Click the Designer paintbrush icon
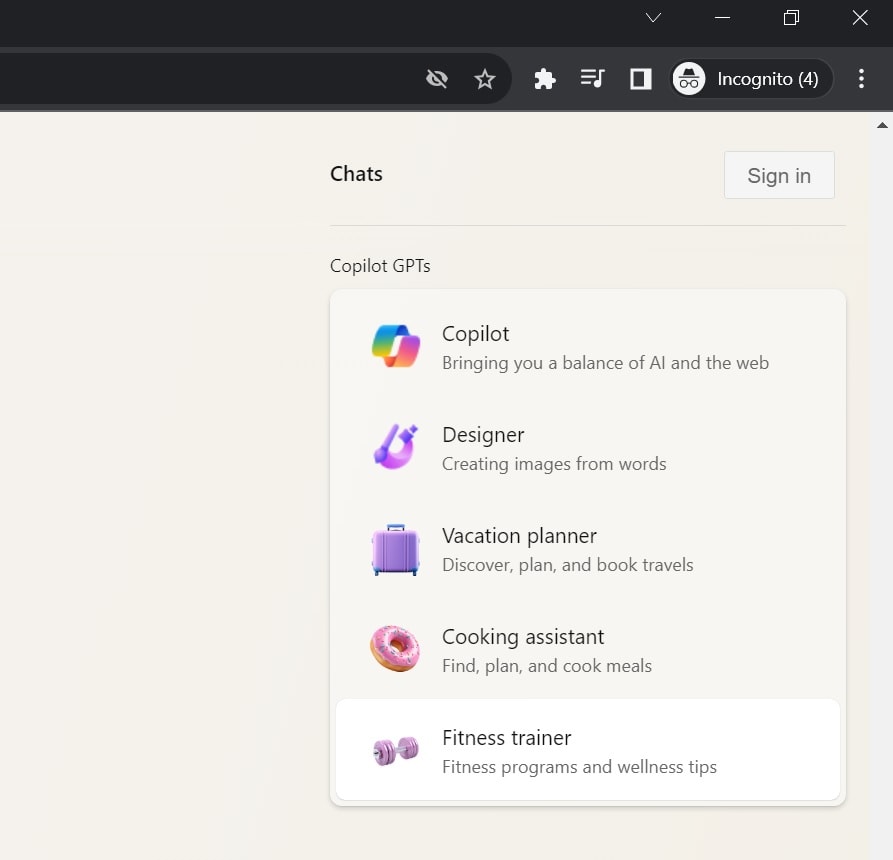 395,448
